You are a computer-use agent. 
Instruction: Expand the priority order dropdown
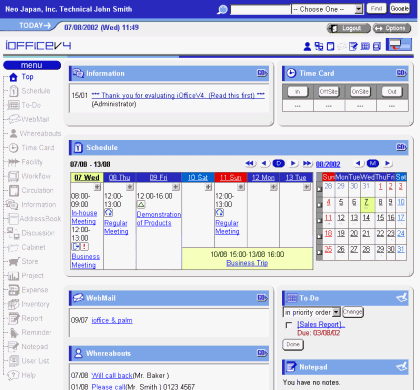click(x=312, y=312)
